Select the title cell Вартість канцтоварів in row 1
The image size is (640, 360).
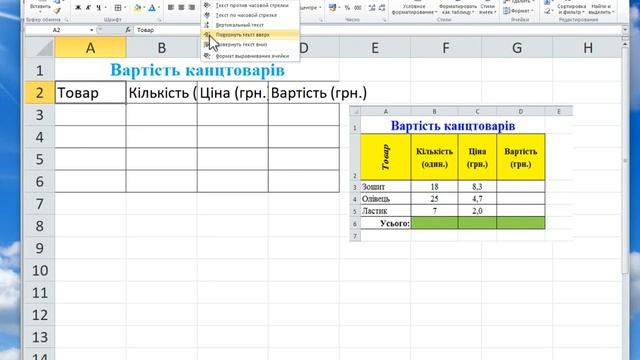tap(197, 70)
